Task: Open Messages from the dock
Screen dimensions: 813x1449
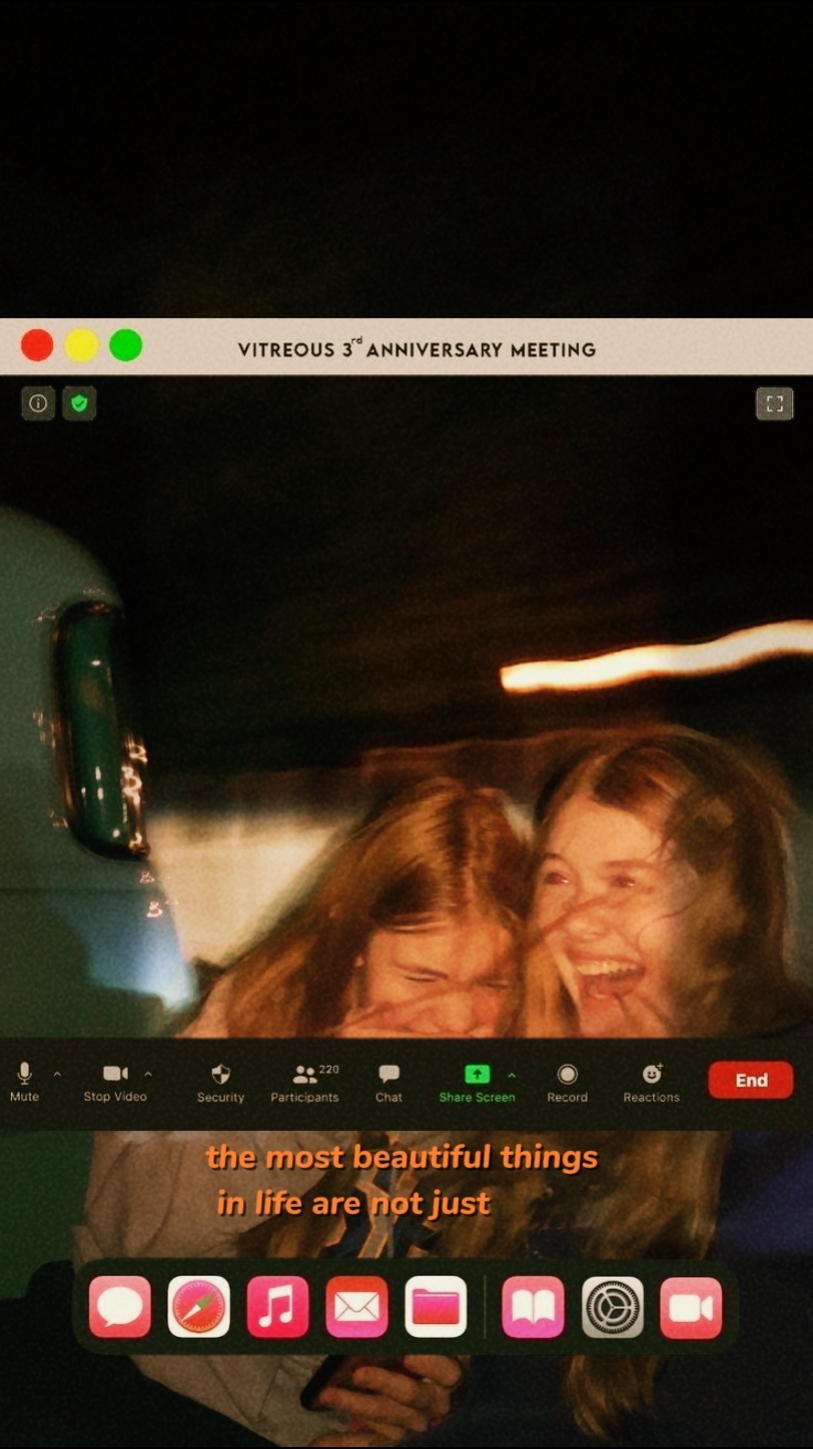Action: pos(120,1307)
